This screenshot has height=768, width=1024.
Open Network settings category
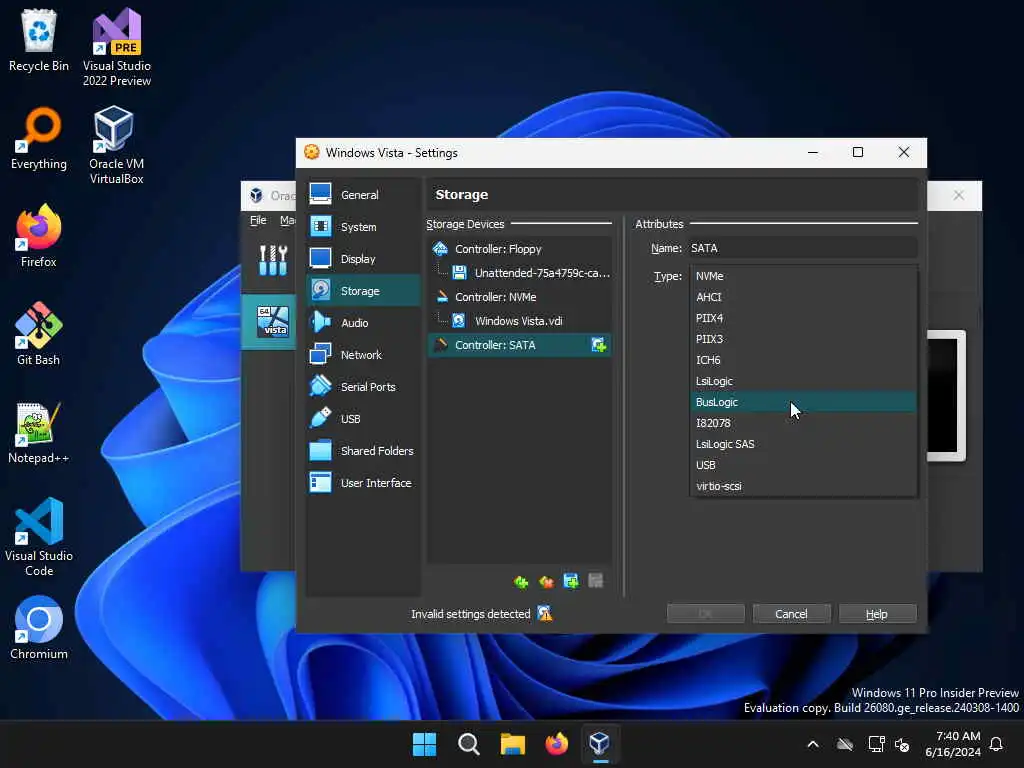coord(363,355)
